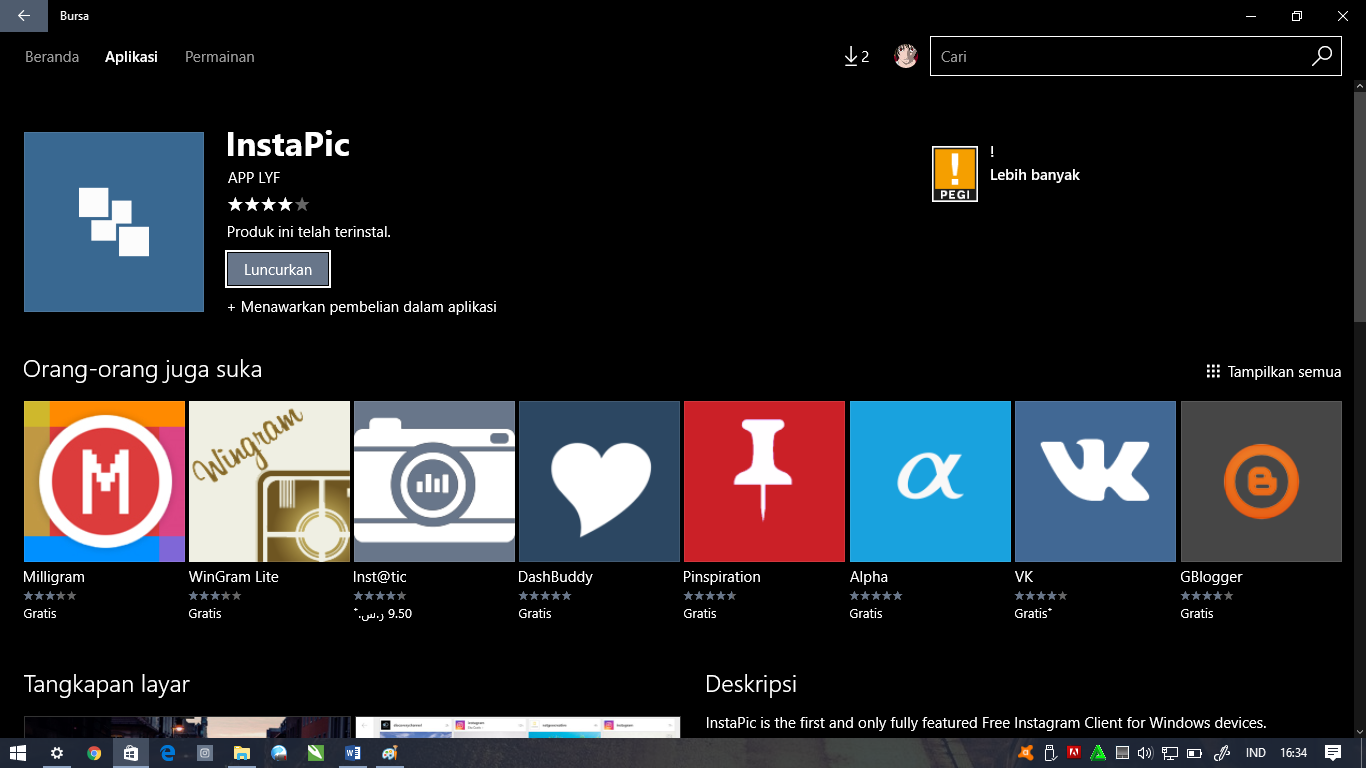The height and width of the screenshot is (768, 1366).
Task: Click the Pinspiration app name
Action: [722, 577]
